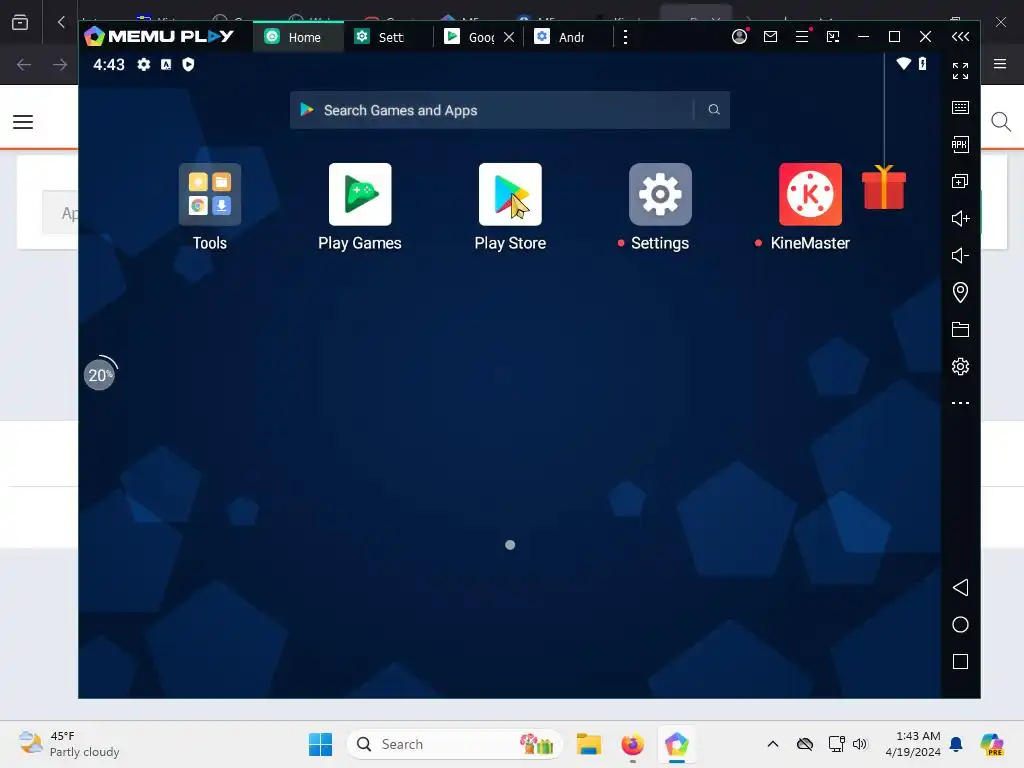1024x768 pixels.
Task: Click the Android back triangle button
Action: pos(960,587)
